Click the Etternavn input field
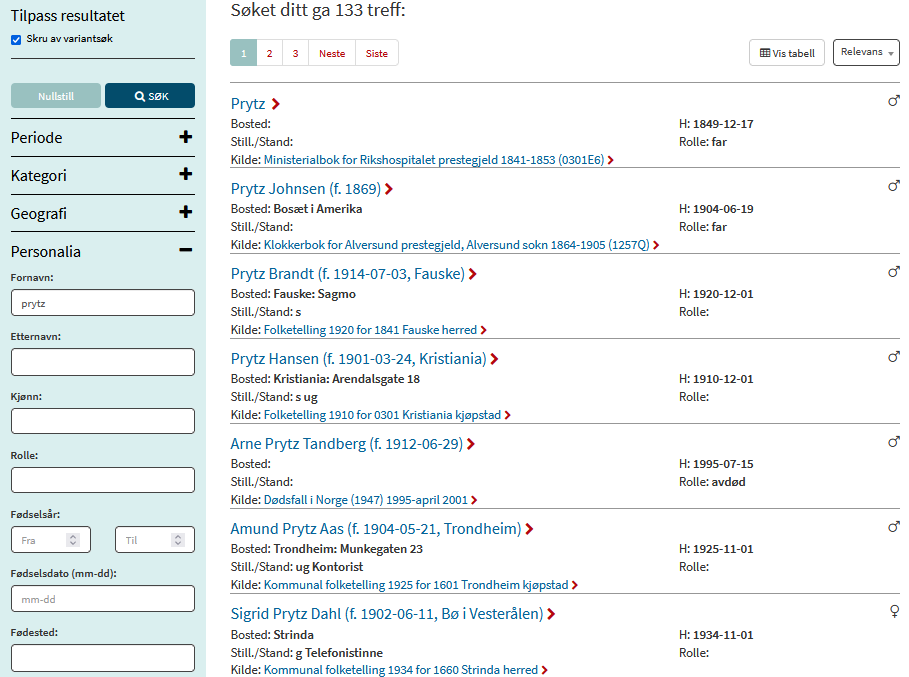The height and width of the screenshot is (677, 909). (103, 362)
